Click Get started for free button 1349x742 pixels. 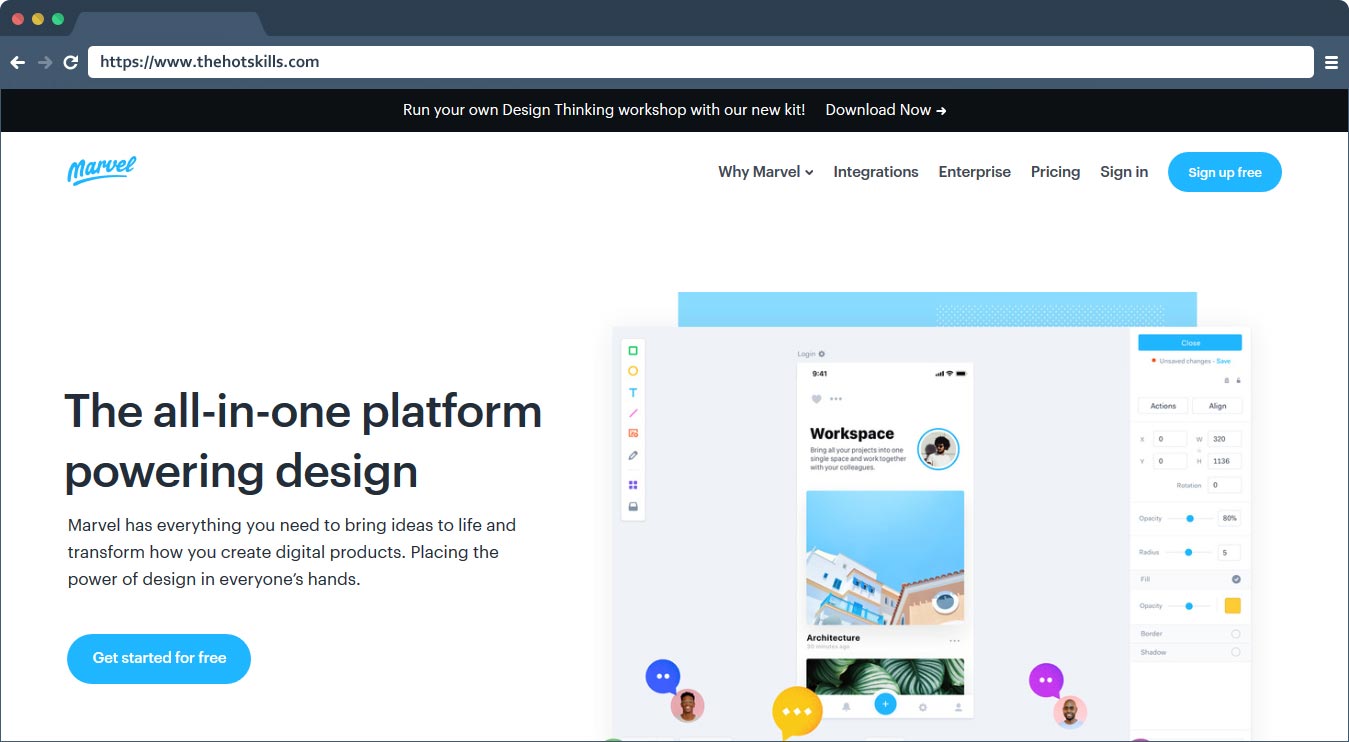pos(159,658)
